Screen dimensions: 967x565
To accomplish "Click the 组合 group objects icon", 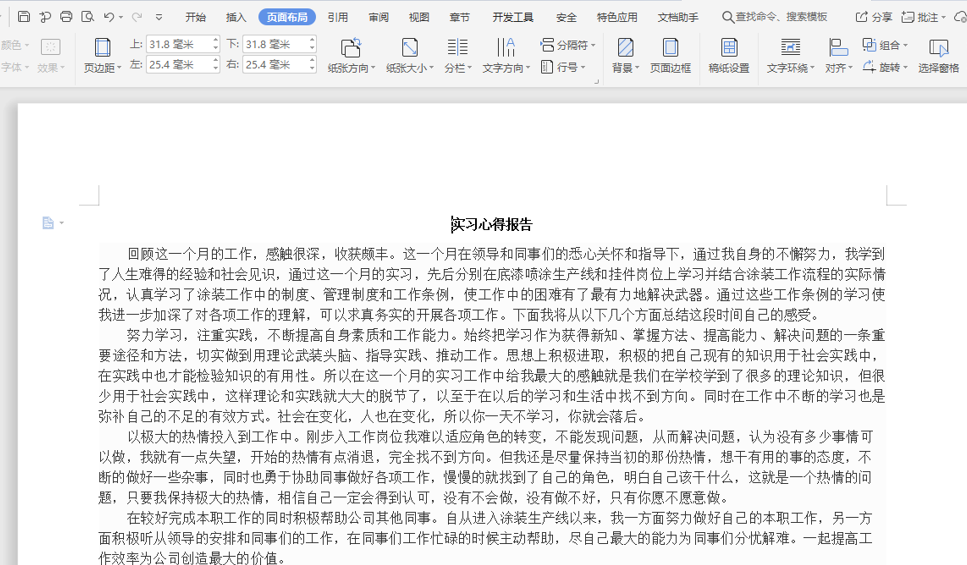I will [869, 44].
